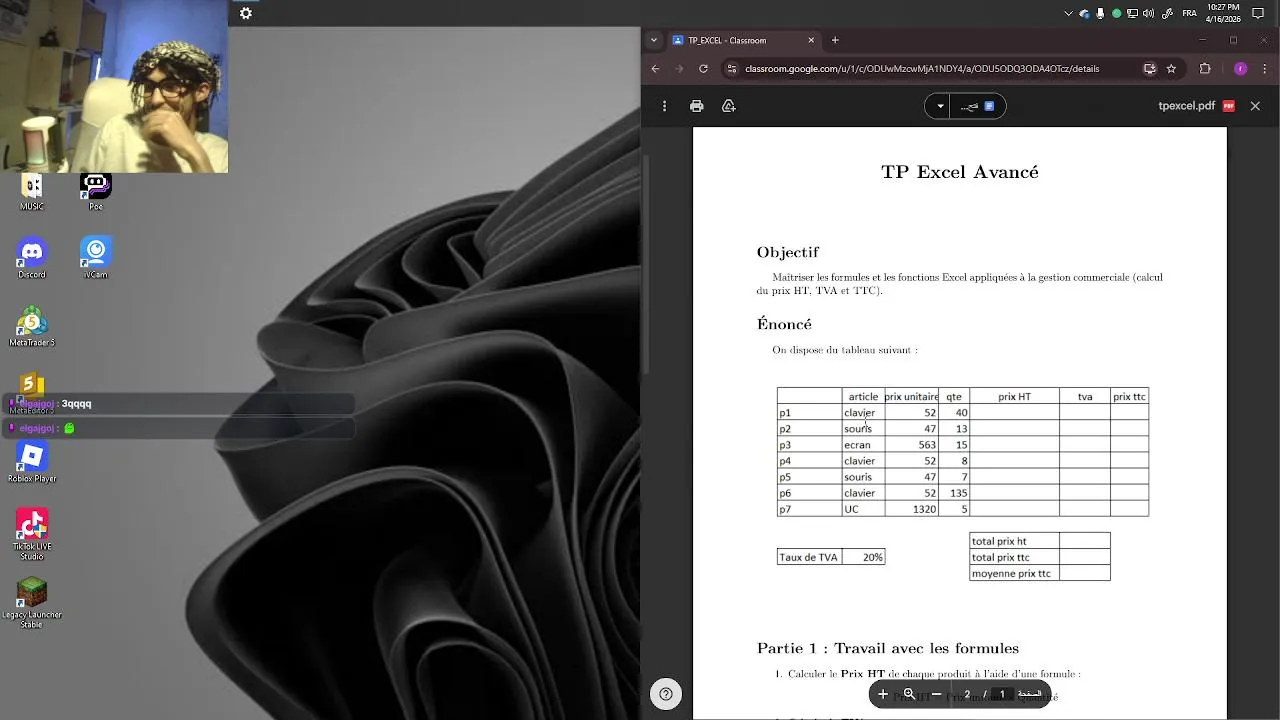Viewport: 1280px width, 720px height.
Task: Switch the FRA keyboard language
Action: (1190, 13)
